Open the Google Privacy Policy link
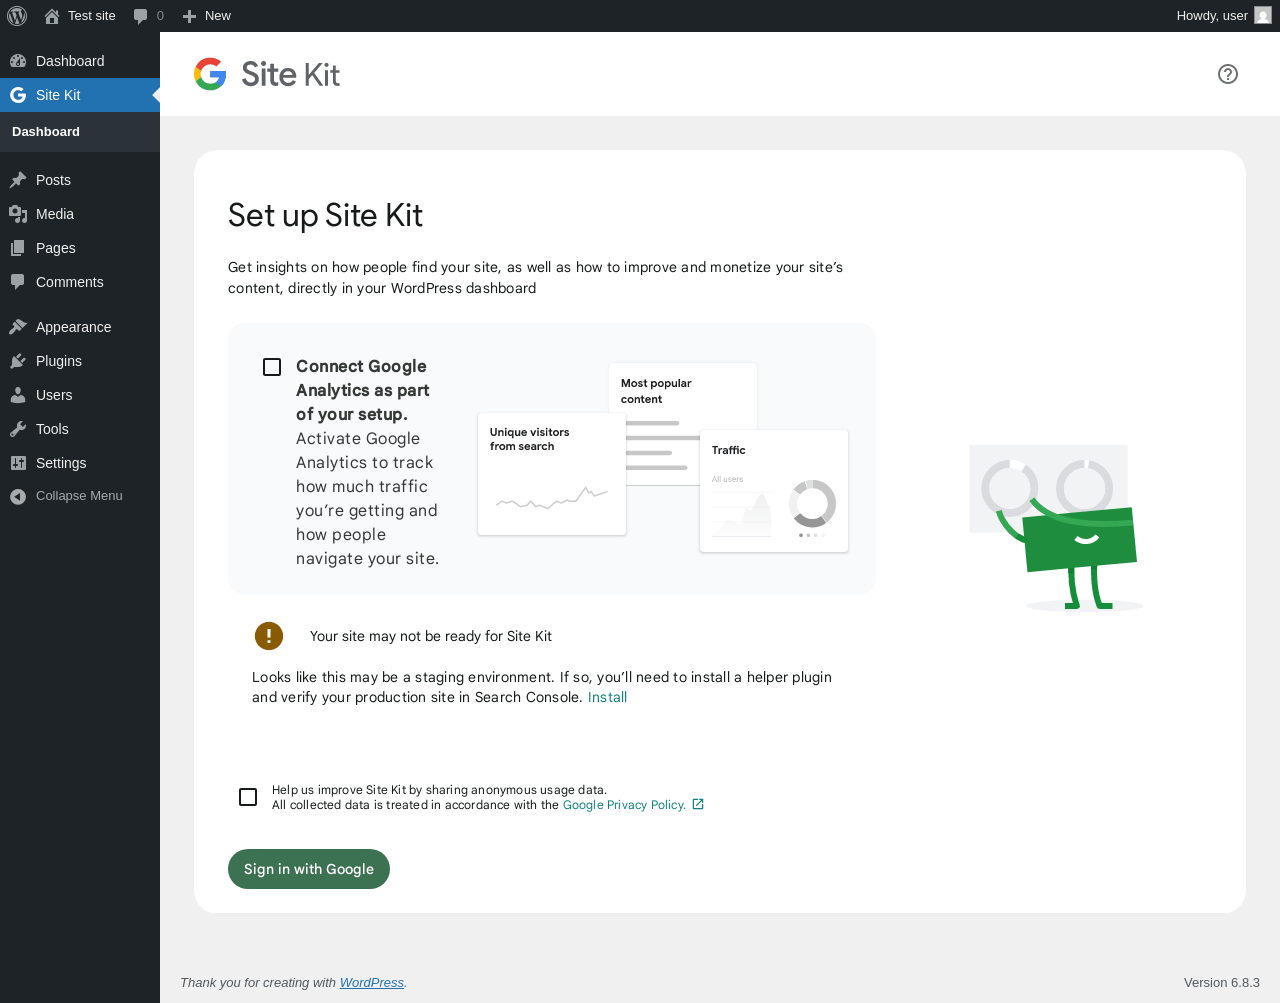1280x1003 pixels. [x=624, y=805]
